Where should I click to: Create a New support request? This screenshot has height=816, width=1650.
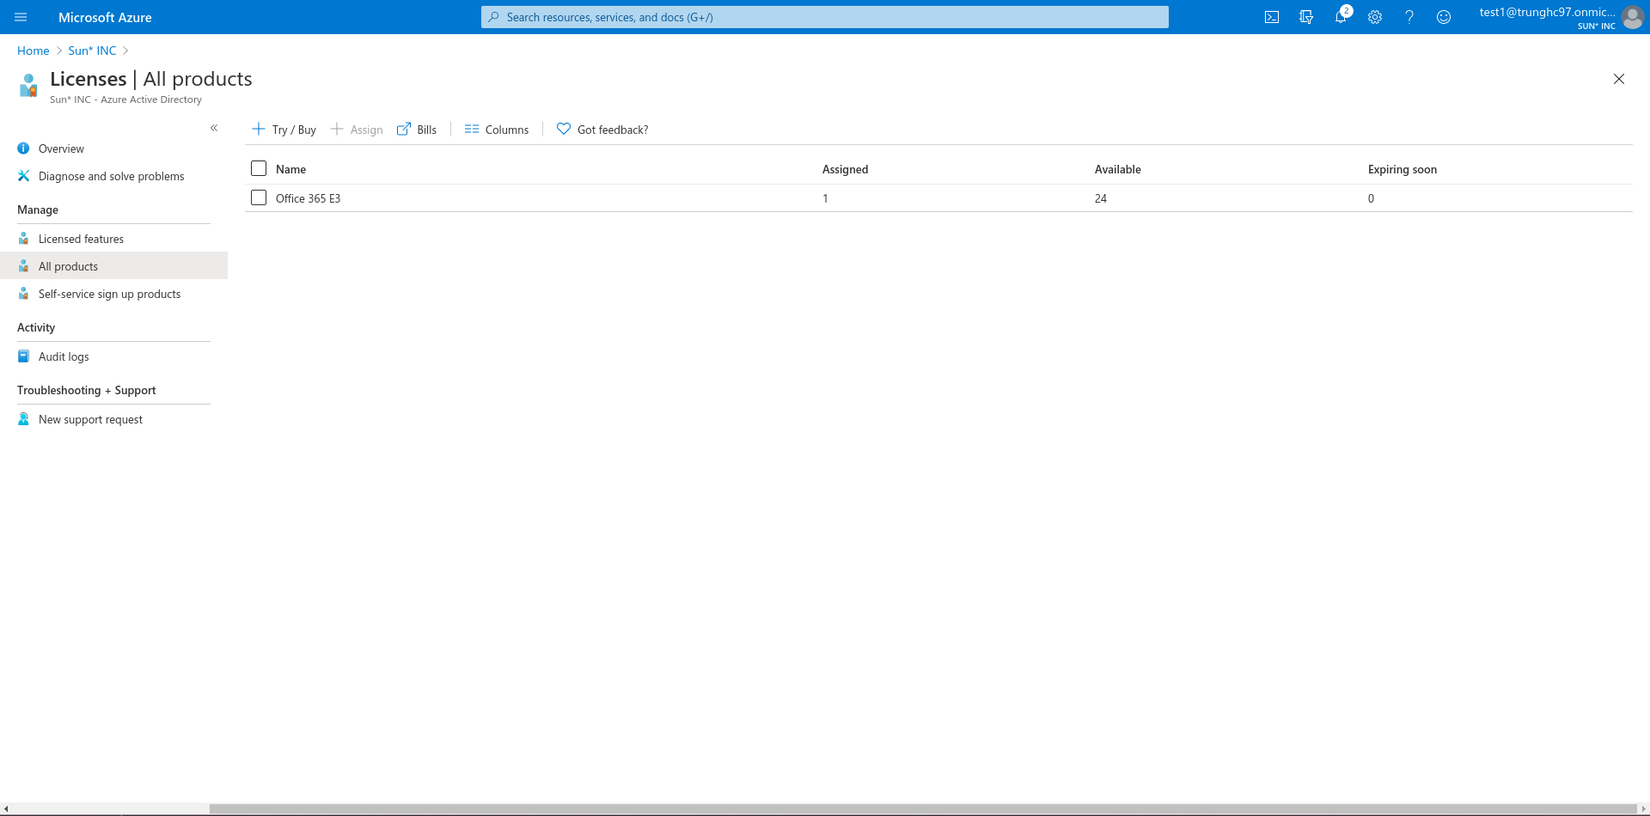(x=90, y=419)
